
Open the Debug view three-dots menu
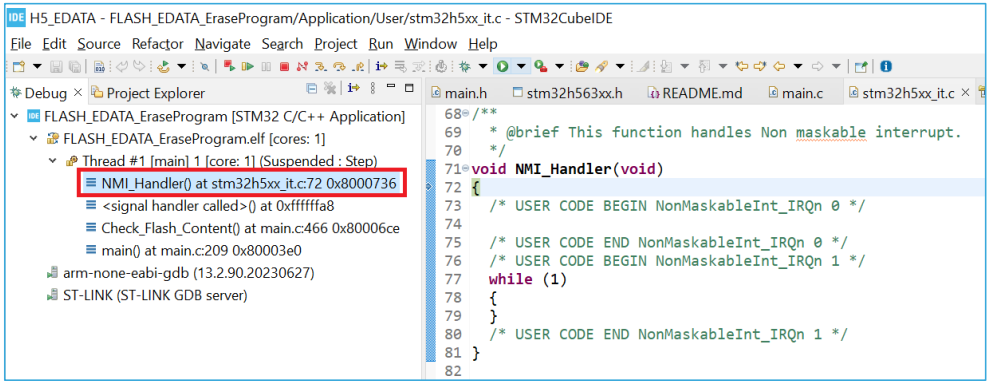[x=372, y=89]
